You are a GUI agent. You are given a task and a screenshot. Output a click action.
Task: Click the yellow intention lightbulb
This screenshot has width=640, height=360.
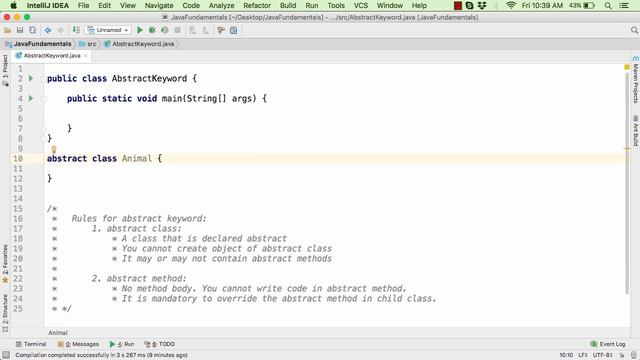[54, 149]
